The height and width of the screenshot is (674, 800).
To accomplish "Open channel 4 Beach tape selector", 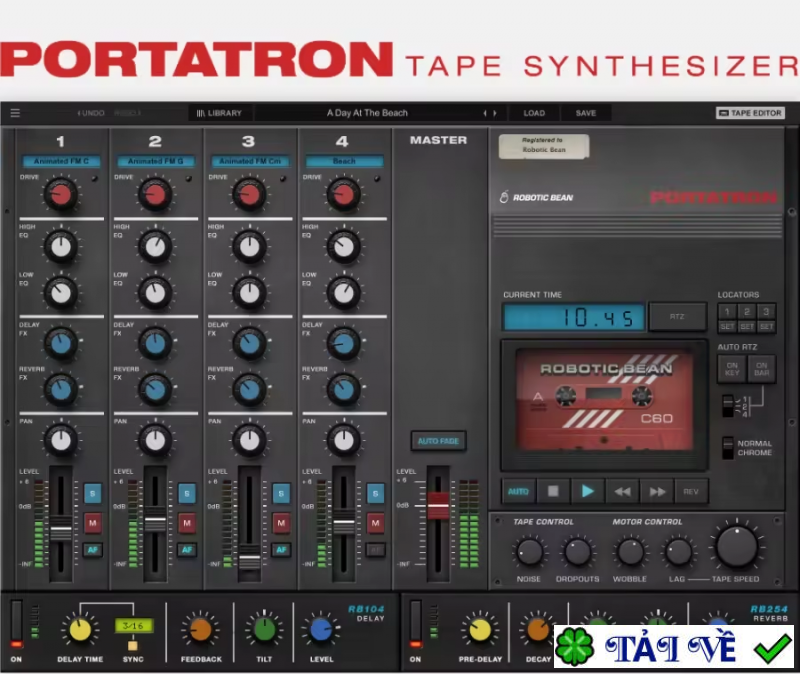I will (344, 161).
